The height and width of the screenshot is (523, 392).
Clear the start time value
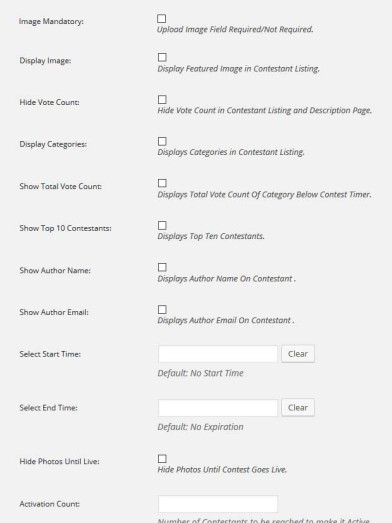tap(298, 354)
